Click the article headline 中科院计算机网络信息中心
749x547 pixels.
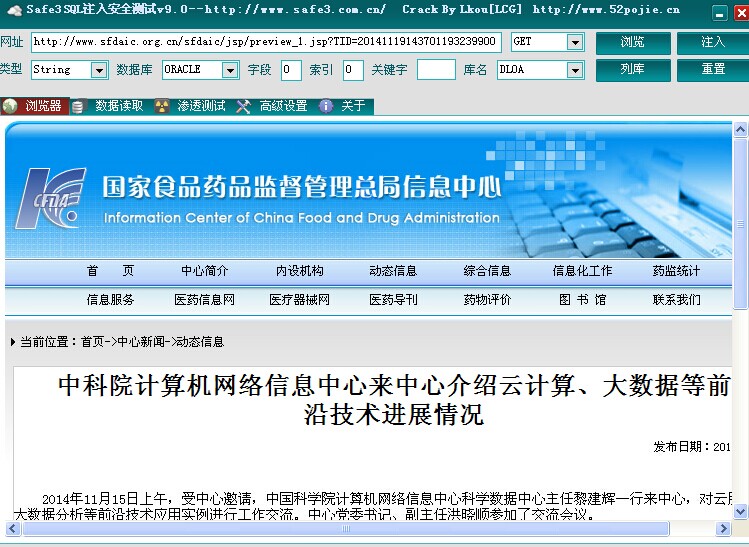pos(394,399)
